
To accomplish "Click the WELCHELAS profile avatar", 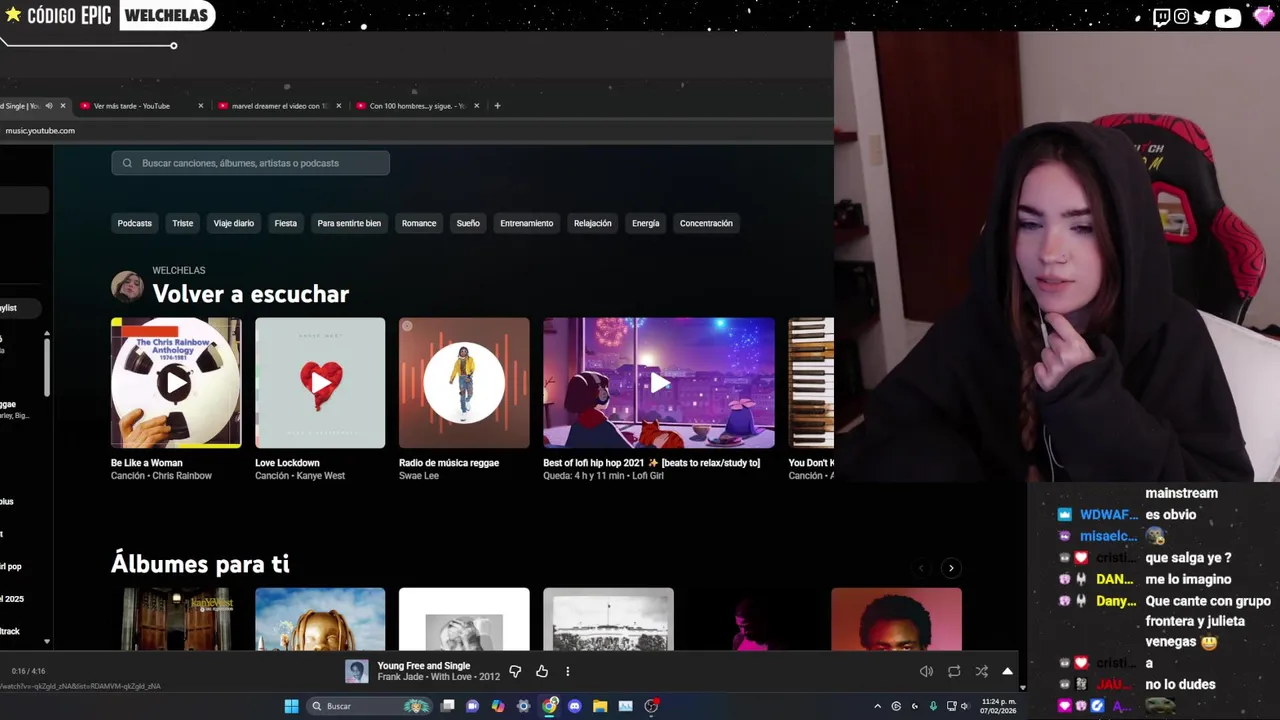I will (x=127, y=286).
